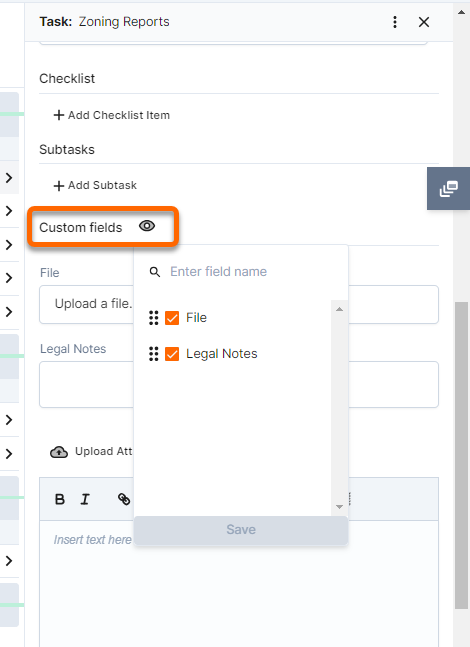Click the search magnifier in field popup
This screenshot has width=470, height=647.
click(x=155, y=272)
